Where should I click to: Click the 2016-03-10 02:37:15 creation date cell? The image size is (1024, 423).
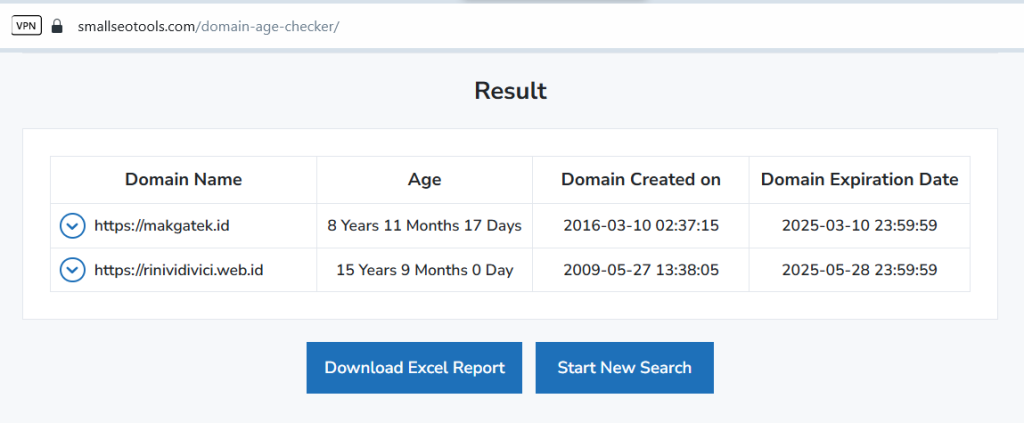(641, 226)
